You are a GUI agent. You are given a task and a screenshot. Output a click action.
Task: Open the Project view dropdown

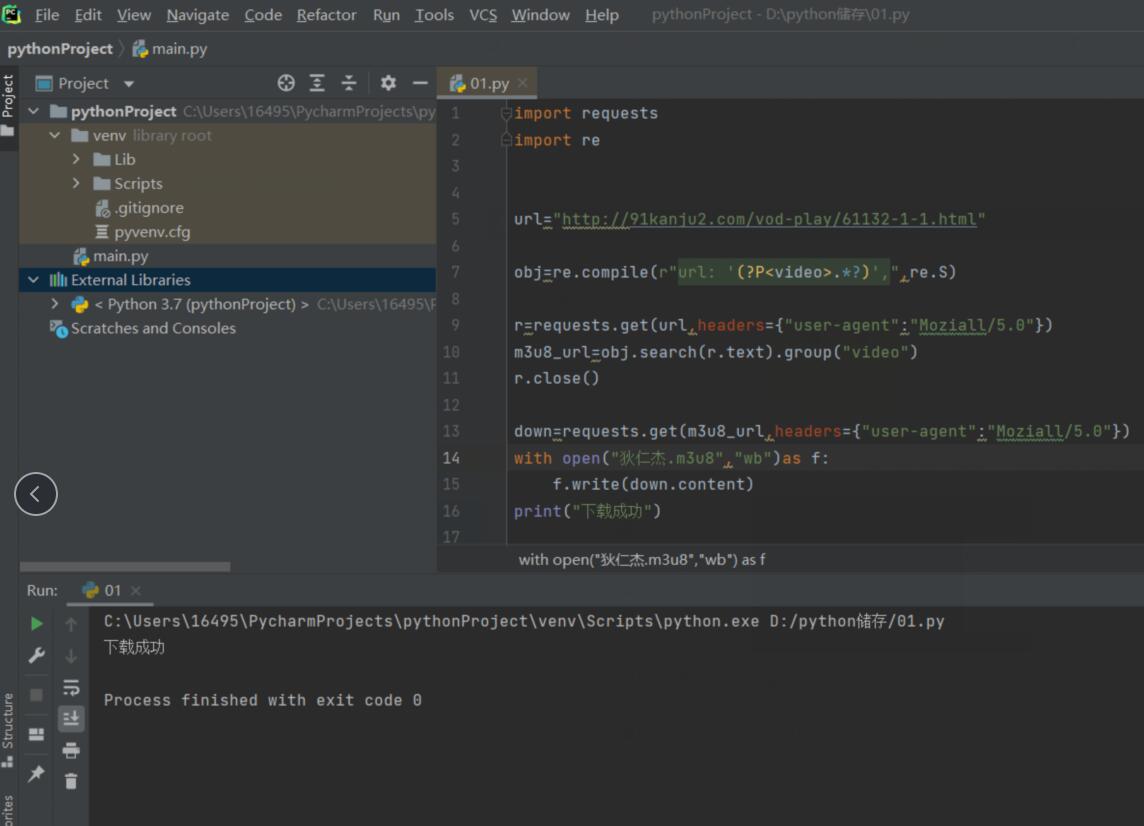point(128,84)
